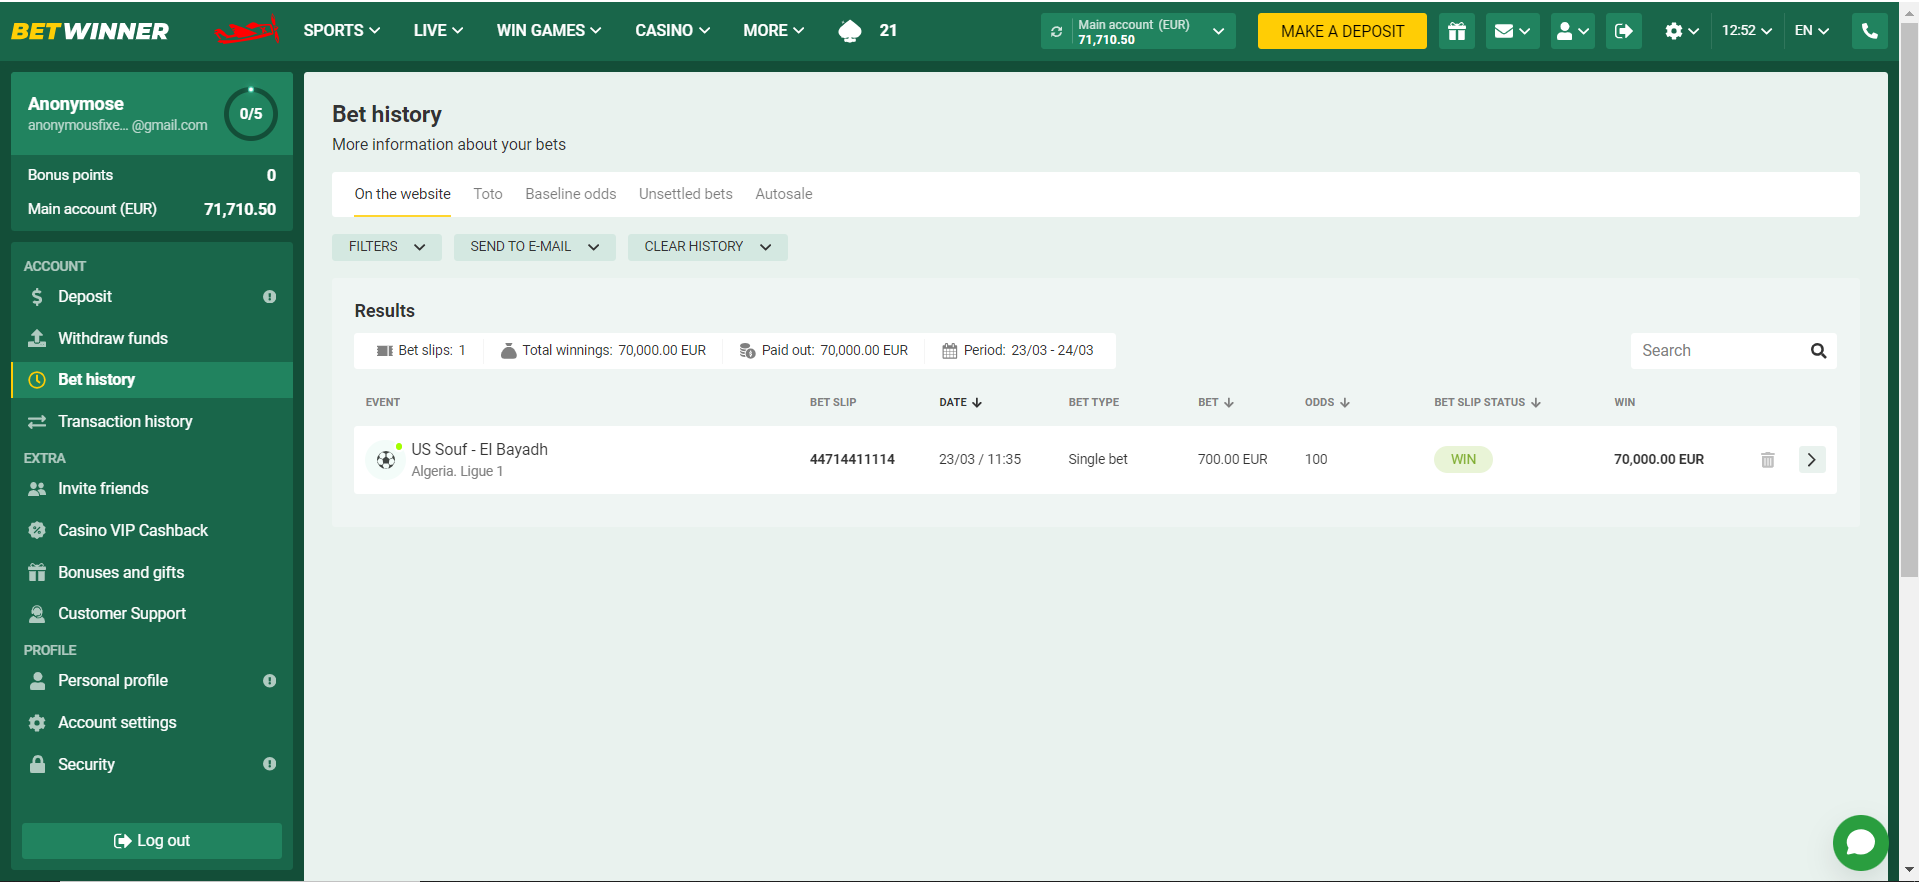Switch to the Autosale tab
Image resolution: width=1919 pixels, height=882 pixels.
point(783,194)
